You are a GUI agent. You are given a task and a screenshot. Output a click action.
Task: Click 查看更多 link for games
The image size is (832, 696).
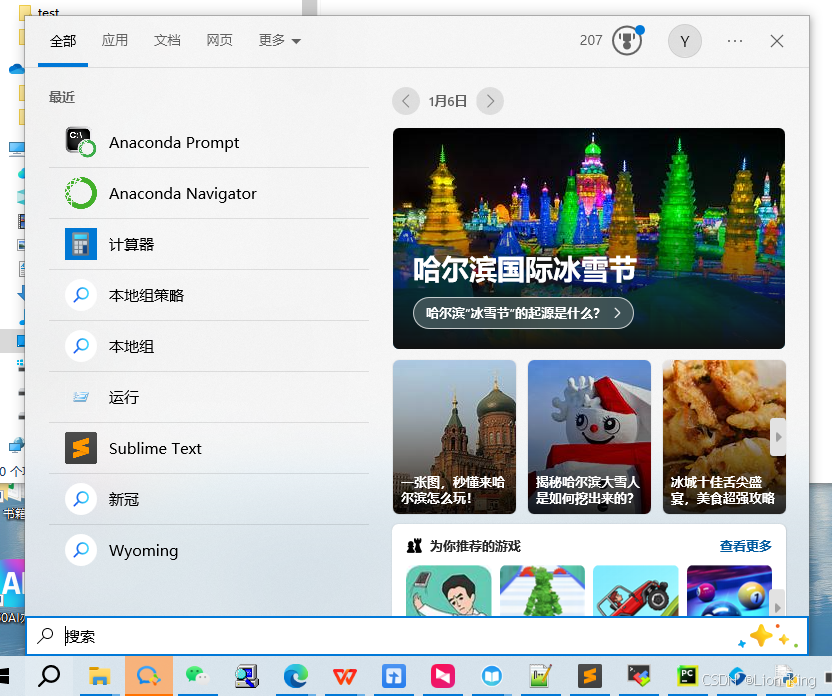745,546
